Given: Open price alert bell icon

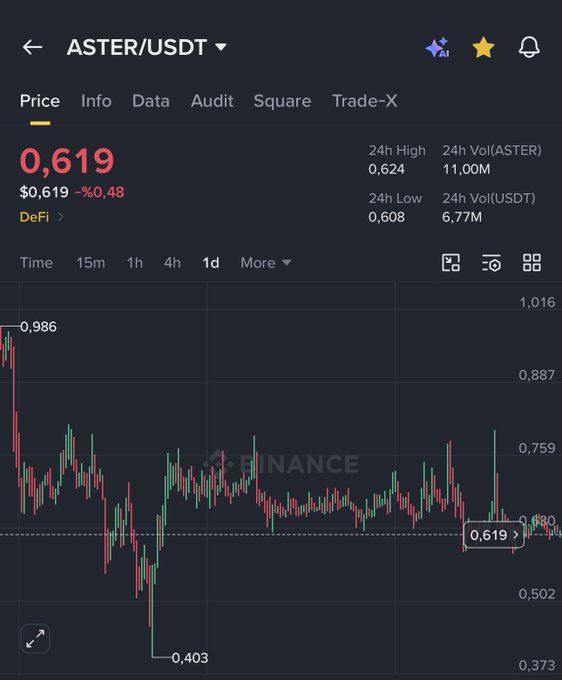Looking at the screenshot, I should [x=529, y=47].
